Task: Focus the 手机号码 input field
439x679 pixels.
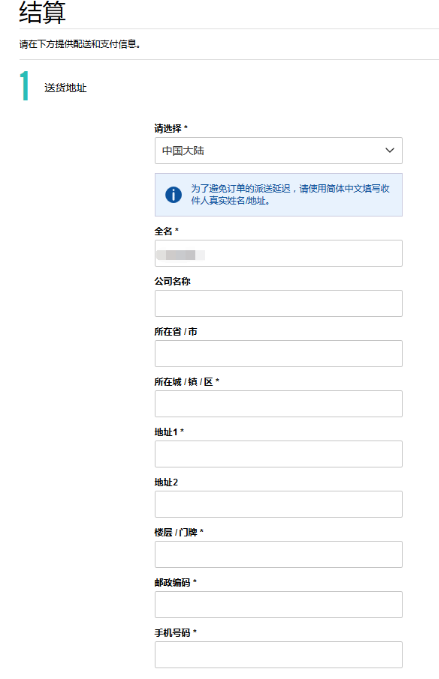Action: click(279, 655)
